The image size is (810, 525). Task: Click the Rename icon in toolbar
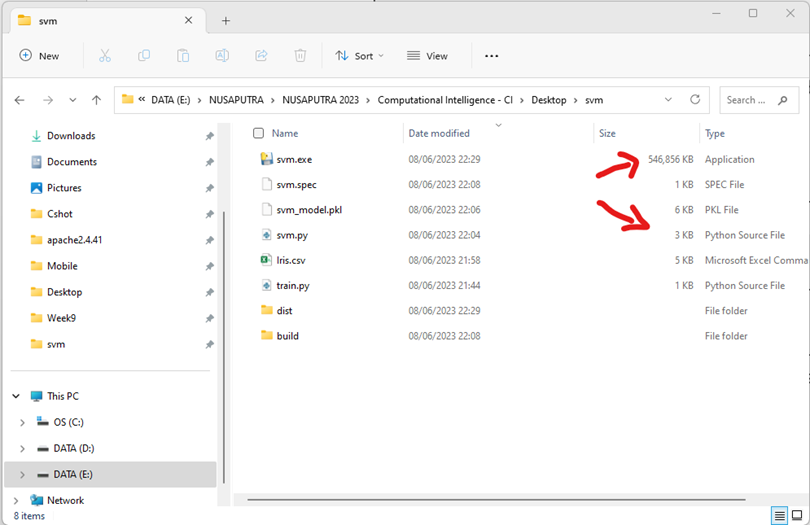coord(222,56)
